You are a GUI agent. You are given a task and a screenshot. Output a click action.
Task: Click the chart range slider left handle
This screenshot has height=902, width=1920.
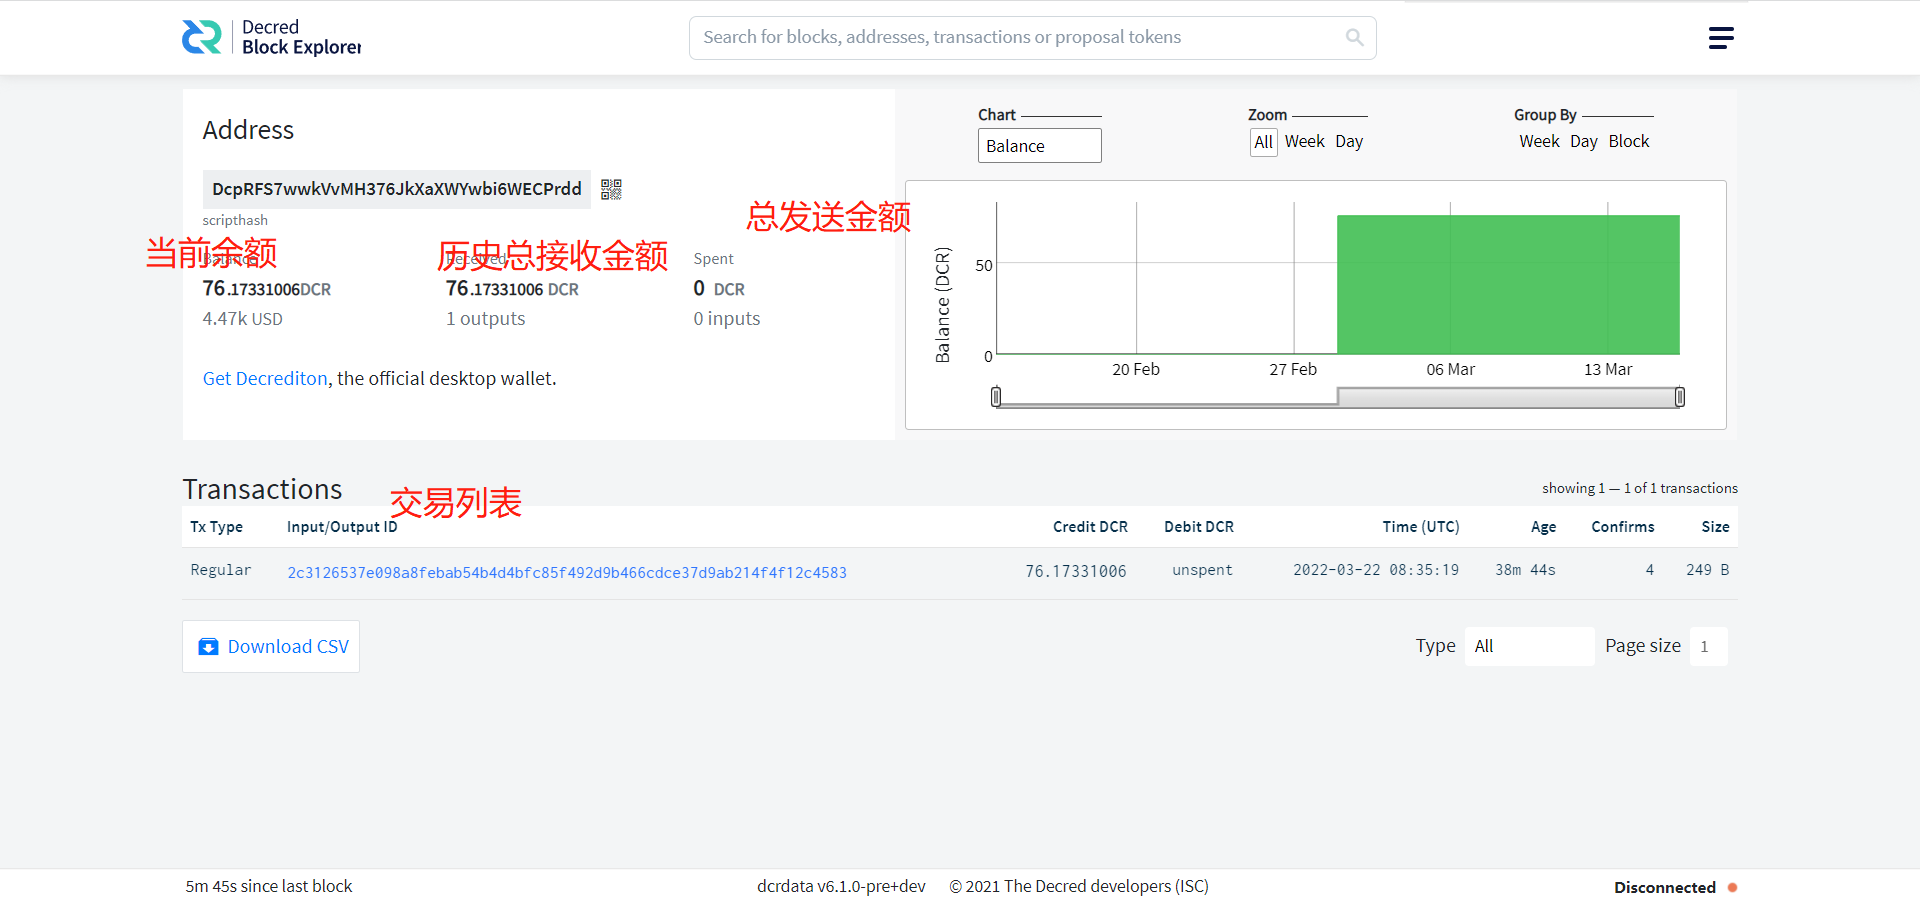(x=996, y=396)
